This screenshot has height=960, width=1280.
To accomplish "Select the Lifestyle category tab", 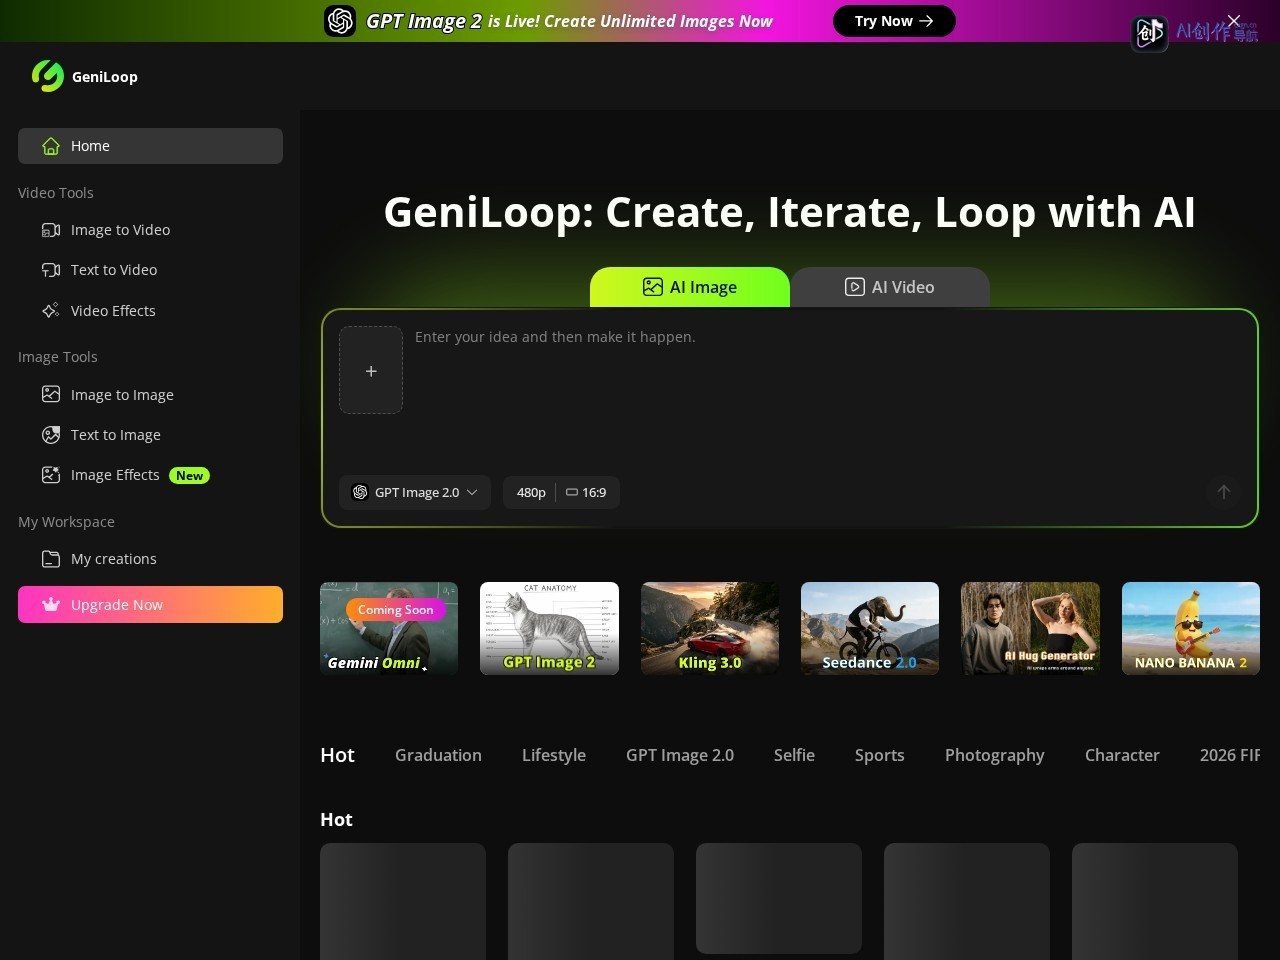I will [554, 755].
